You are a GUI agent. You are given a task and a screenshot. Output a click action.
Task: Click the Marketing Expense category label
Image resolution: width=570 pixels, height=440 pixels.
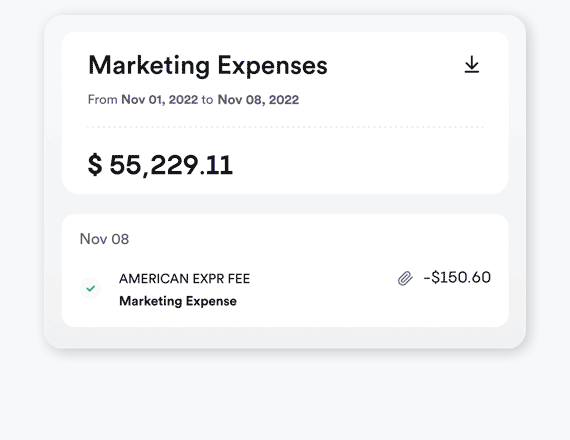[178, 301]
